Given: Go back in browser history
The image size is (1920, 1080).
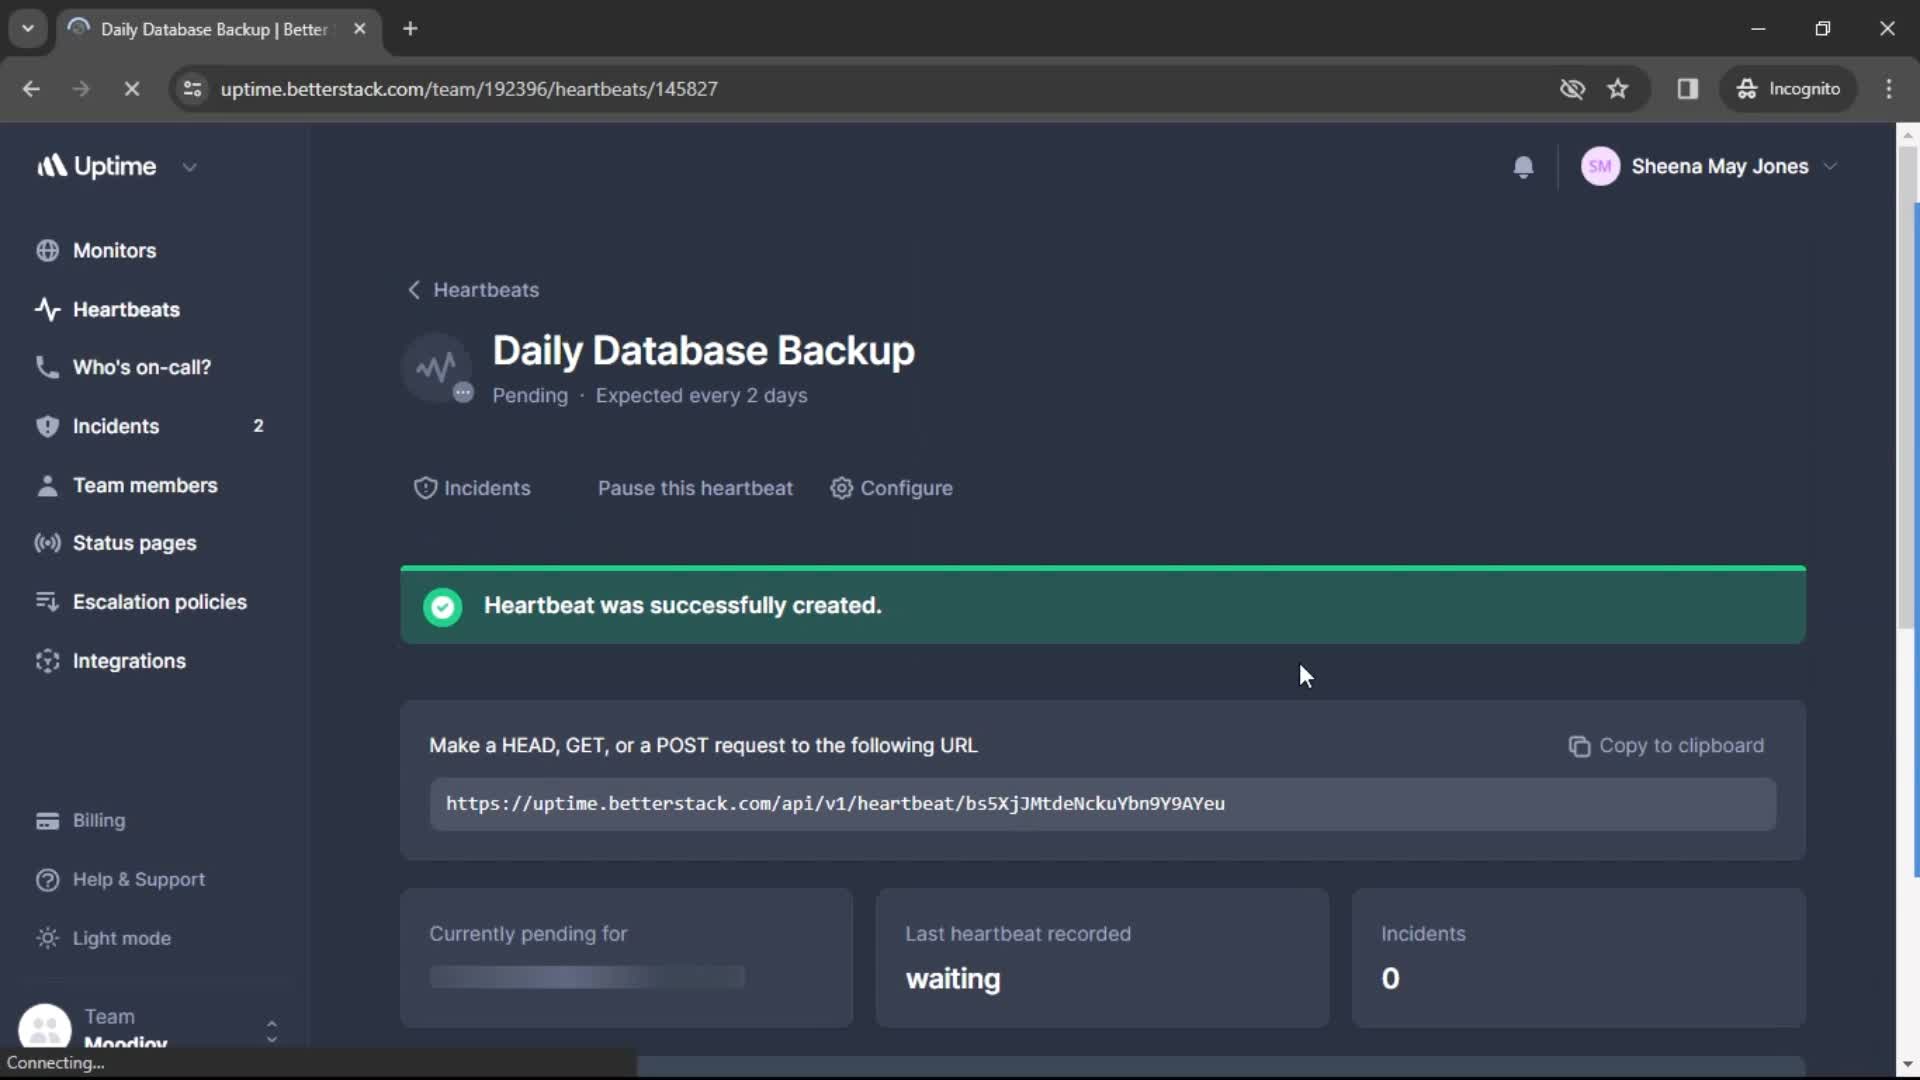Looking at the screenshot, I should point(31,89).
